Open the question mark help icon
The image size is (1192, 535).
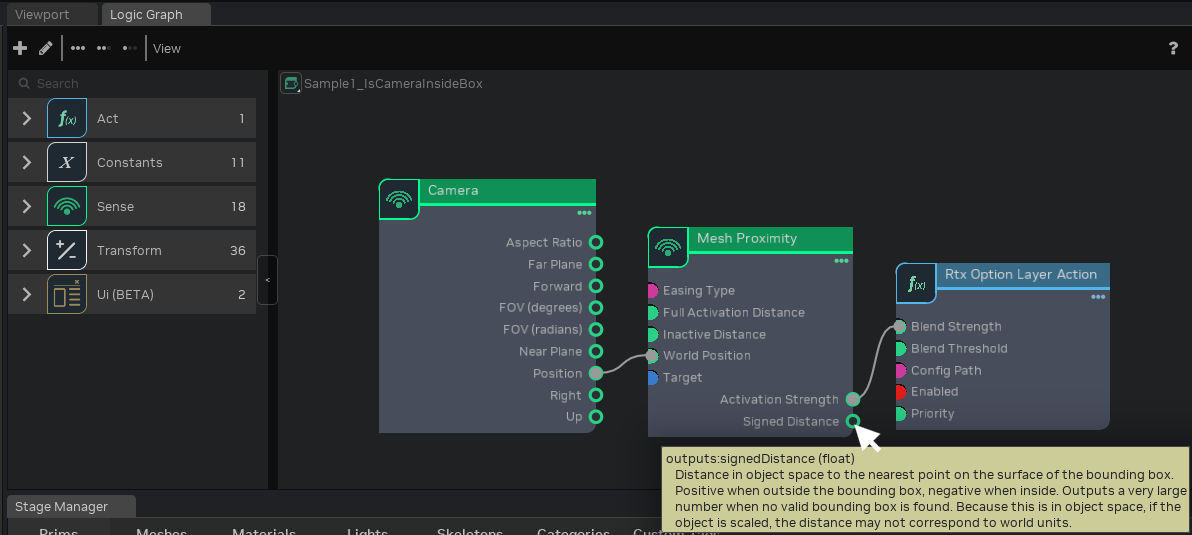point(1173,48)
